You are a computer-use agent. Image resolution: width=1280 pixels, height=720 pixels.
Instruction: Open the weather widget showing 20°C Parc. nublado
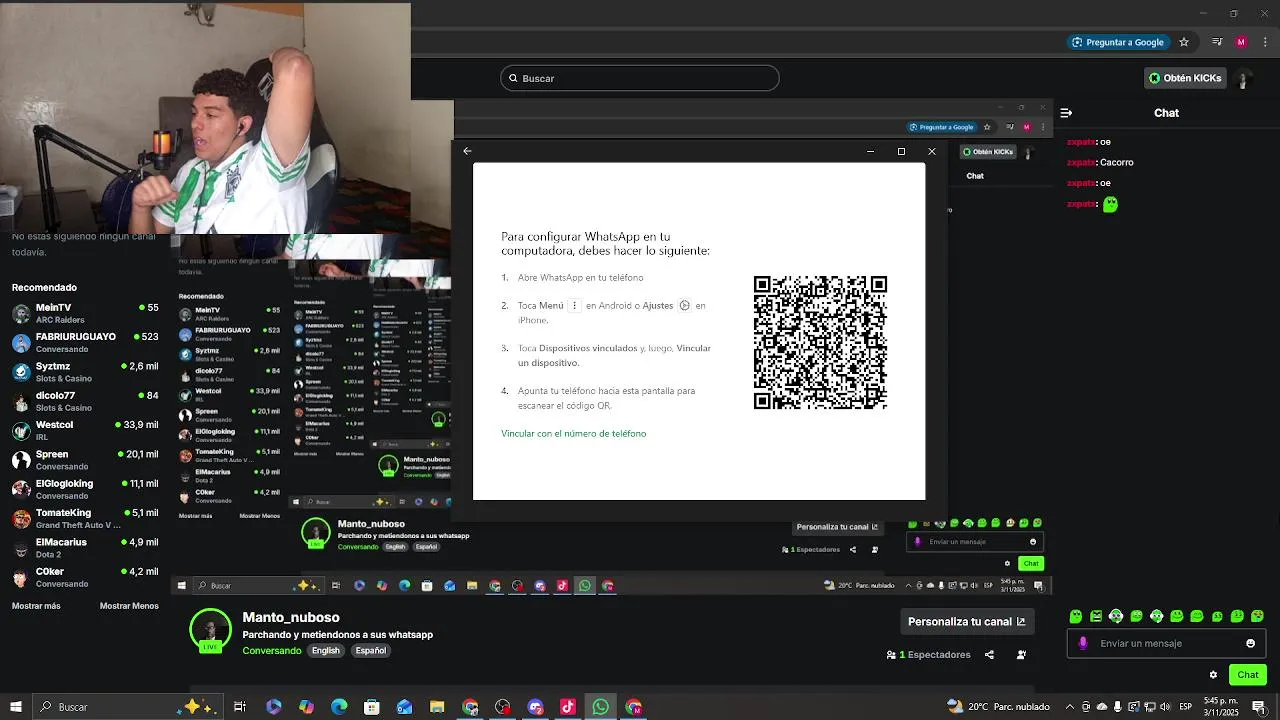998,707
